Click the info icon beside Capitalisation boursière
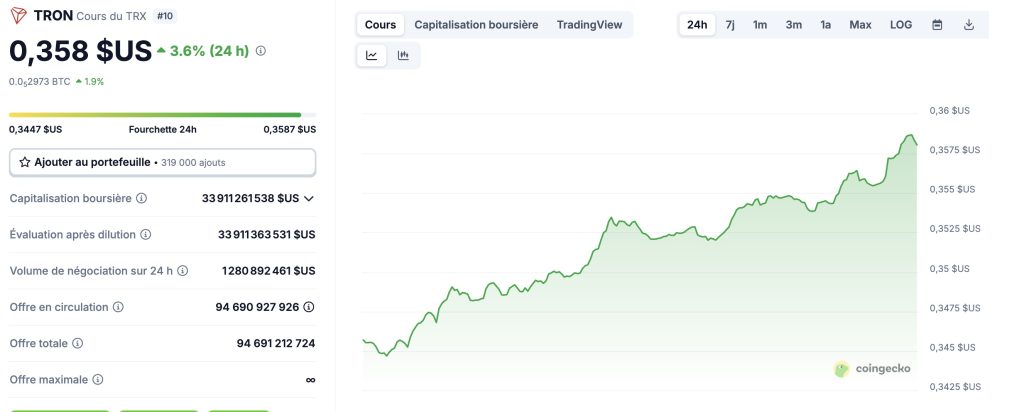 click(141, 199)
